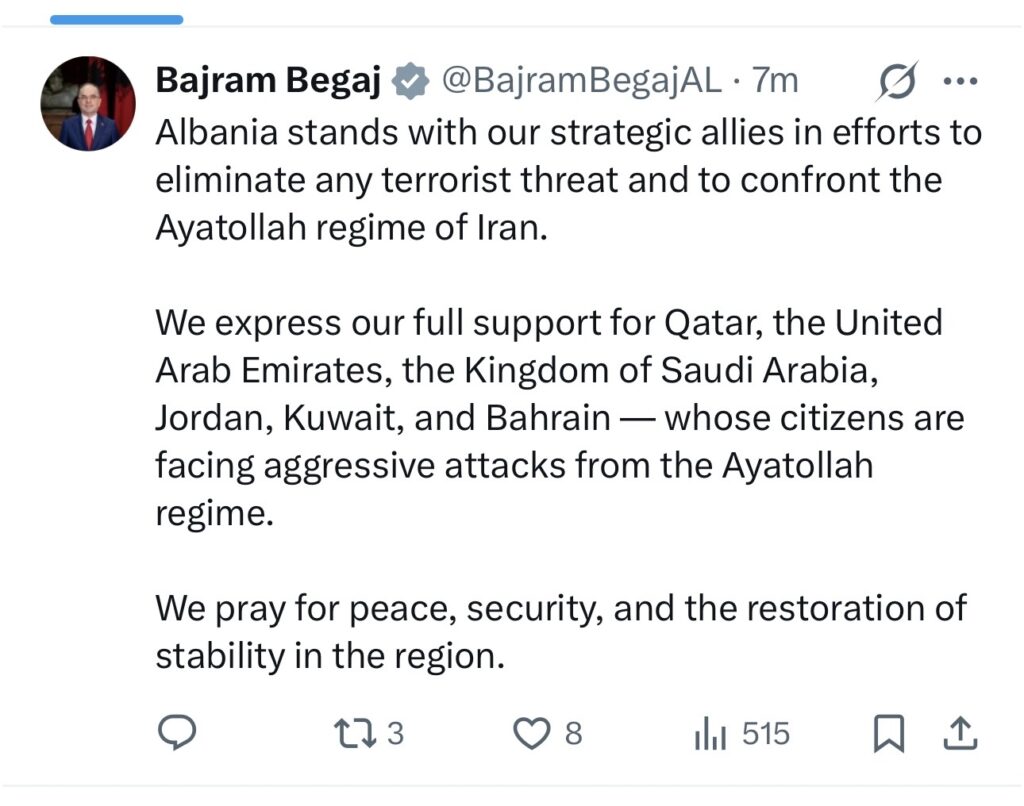
Task: Click the 7m post timestamp
Action: pyautogui.click(x=776, y=82)
